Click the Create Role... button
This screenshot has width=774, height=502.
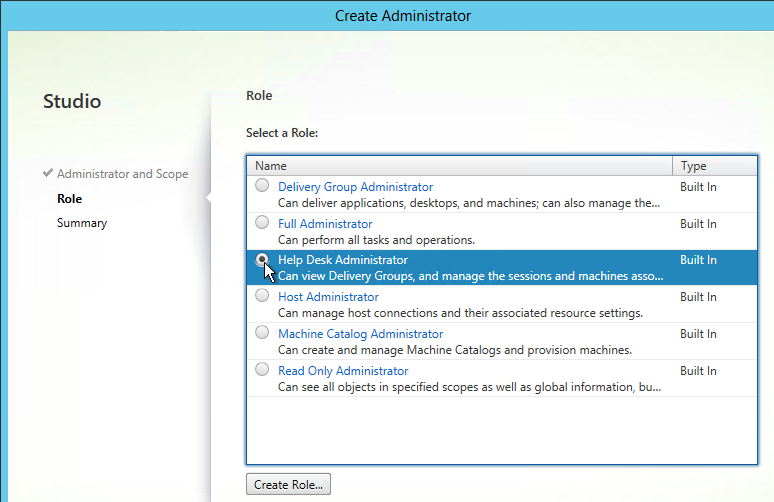(x=288, y=484)
